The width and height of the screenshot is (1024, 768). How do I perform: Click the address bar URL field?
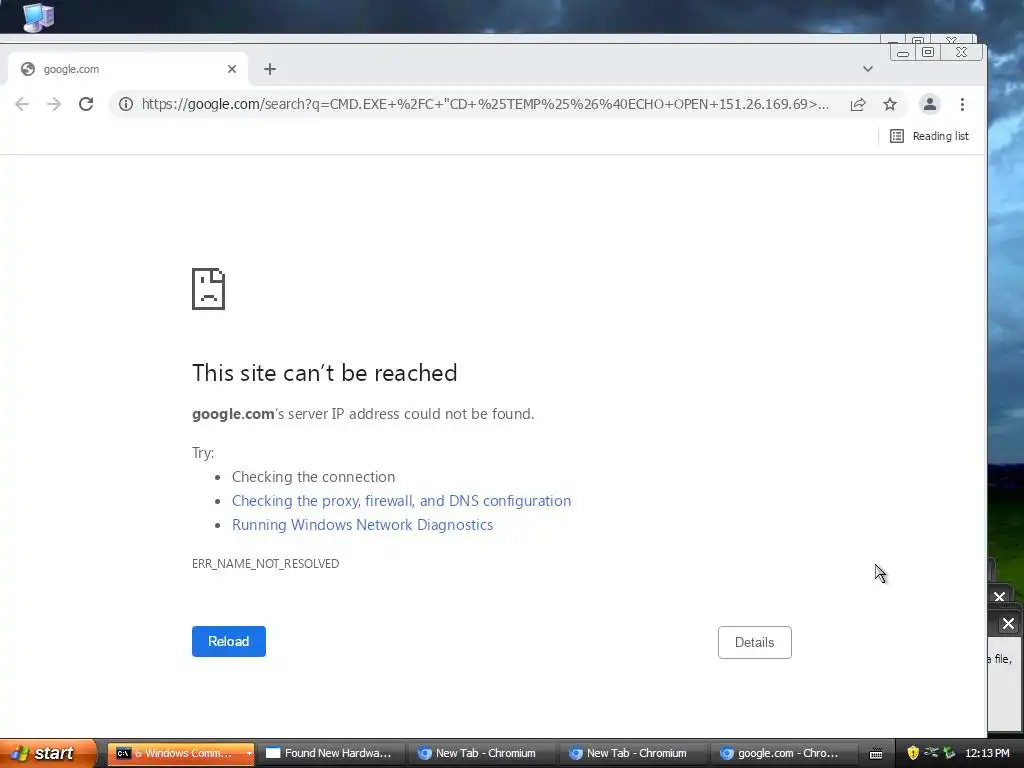point(485,104)
